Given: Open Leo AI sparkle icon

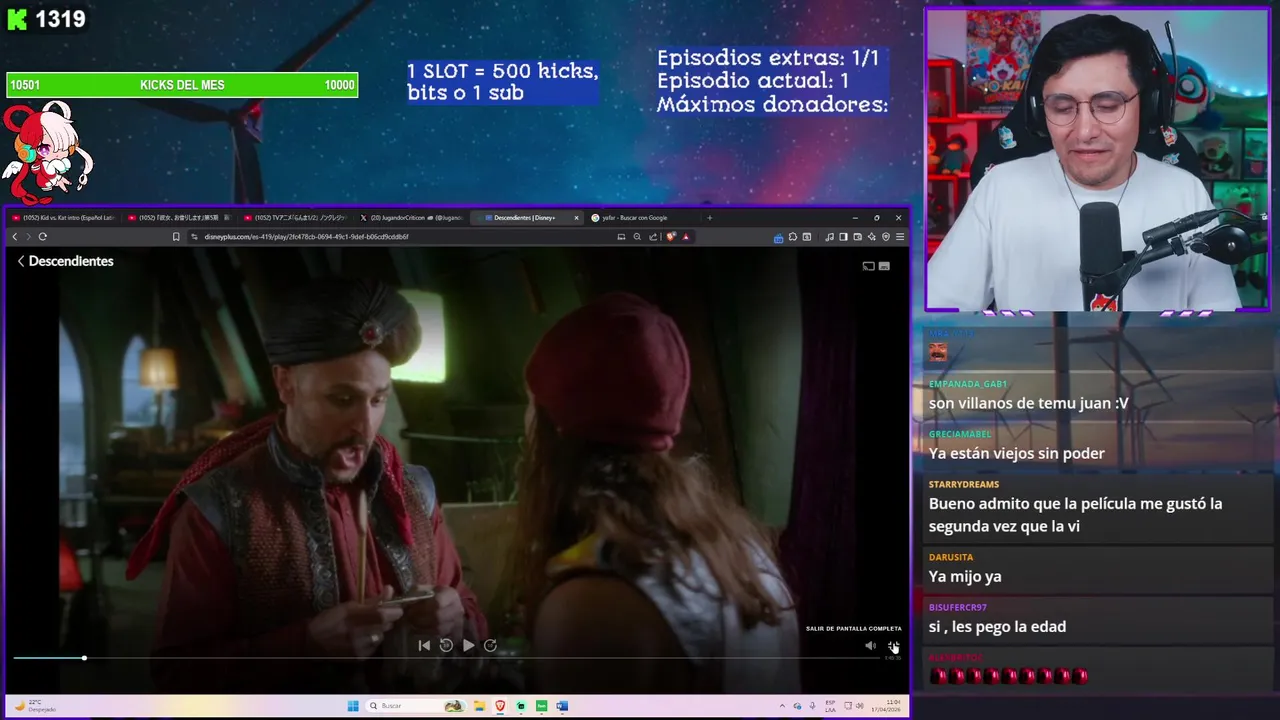Looking at the screenshot, I should click(872, 237).
